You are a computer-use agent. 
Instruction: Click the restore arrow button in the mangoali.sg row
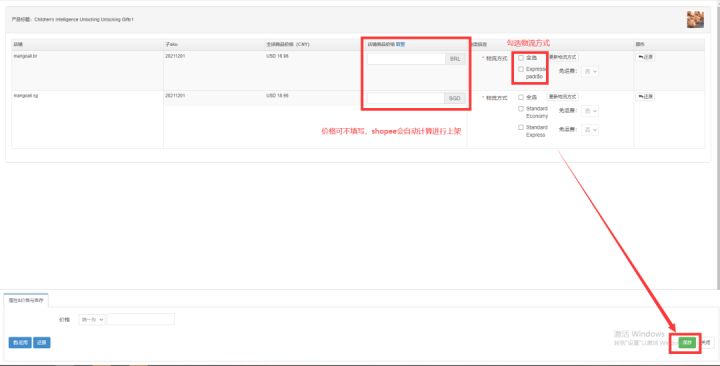coord(645,96)
